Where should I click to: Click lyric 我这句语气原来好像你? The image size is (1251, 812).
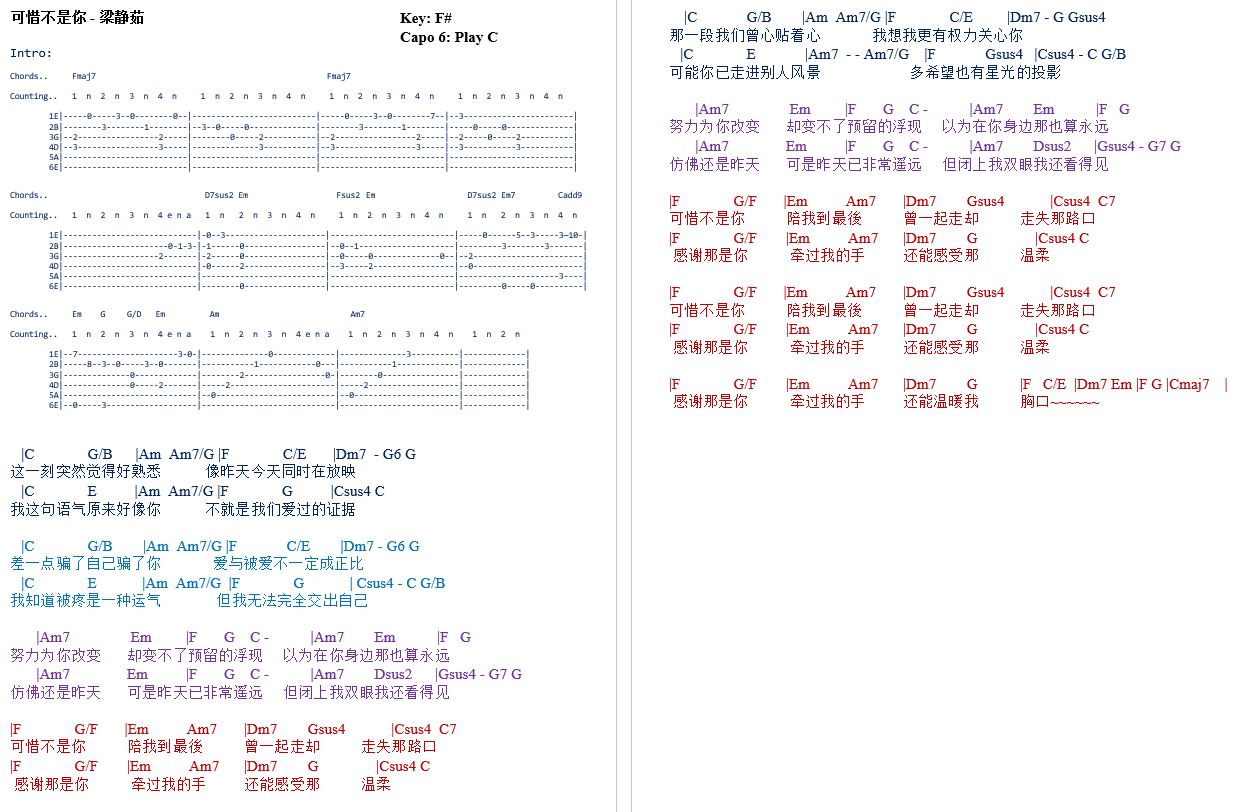click(85, 509)
